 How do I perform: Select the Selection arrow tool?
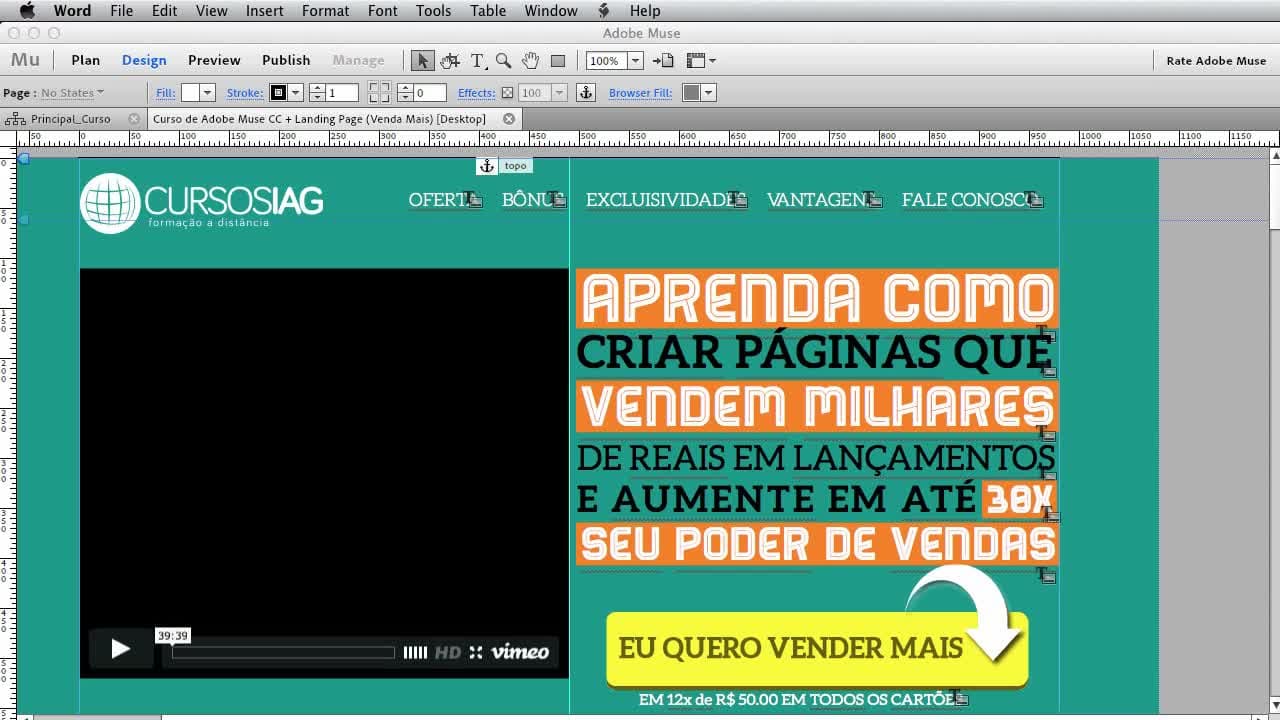422,61
